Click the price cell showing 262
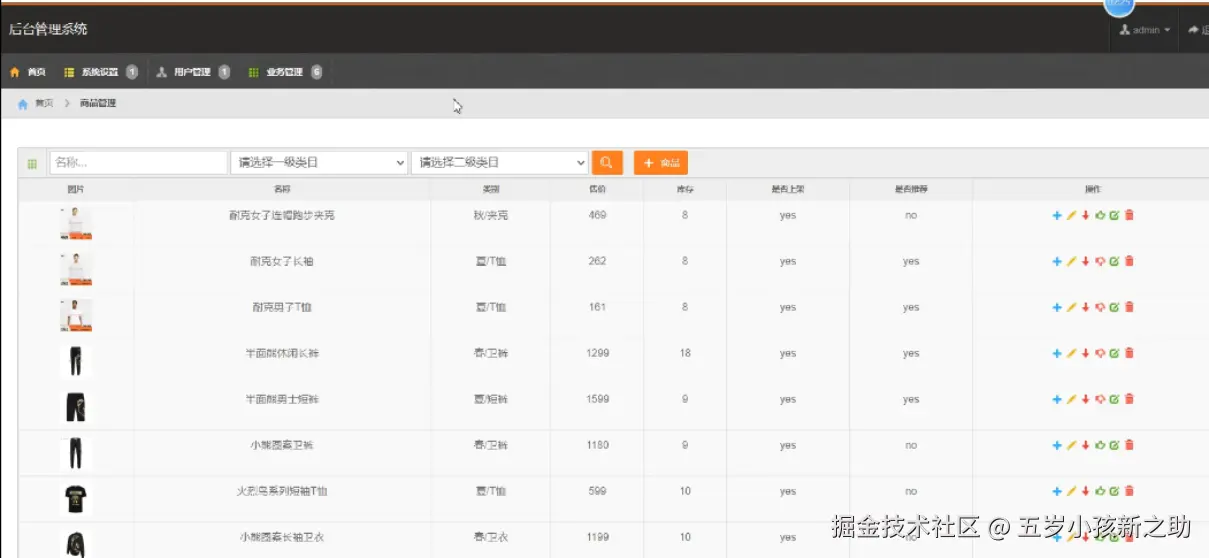The height and width of the screenshot is (558, 1209). [x=597, y=261]
